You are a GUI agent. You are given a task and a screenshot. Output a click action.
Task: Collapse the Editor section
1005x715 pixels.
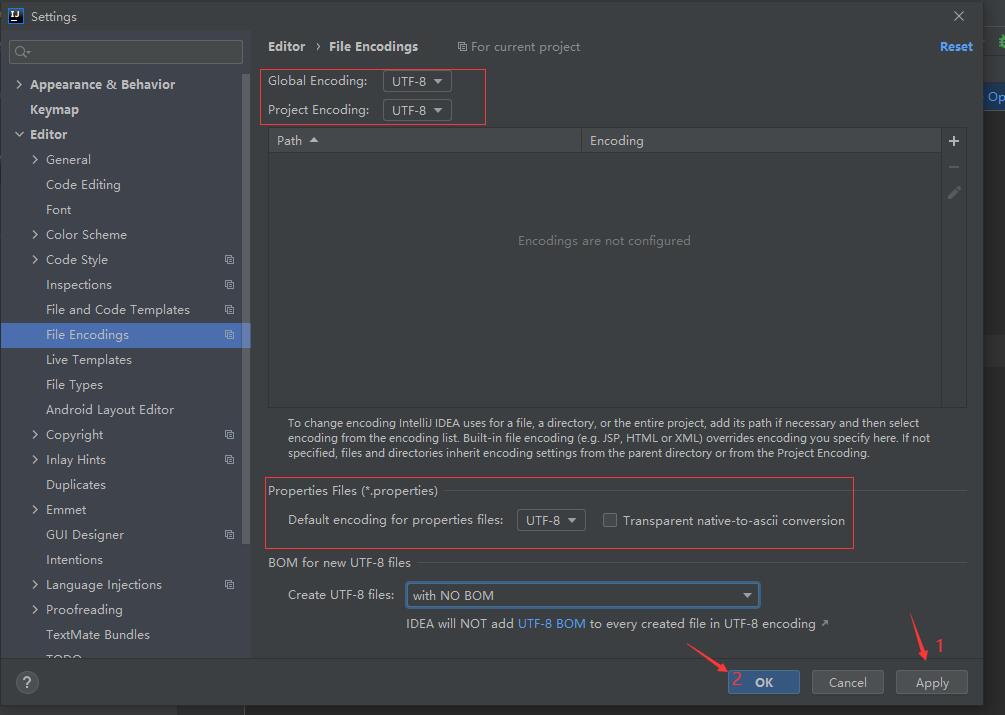[19, 134]
